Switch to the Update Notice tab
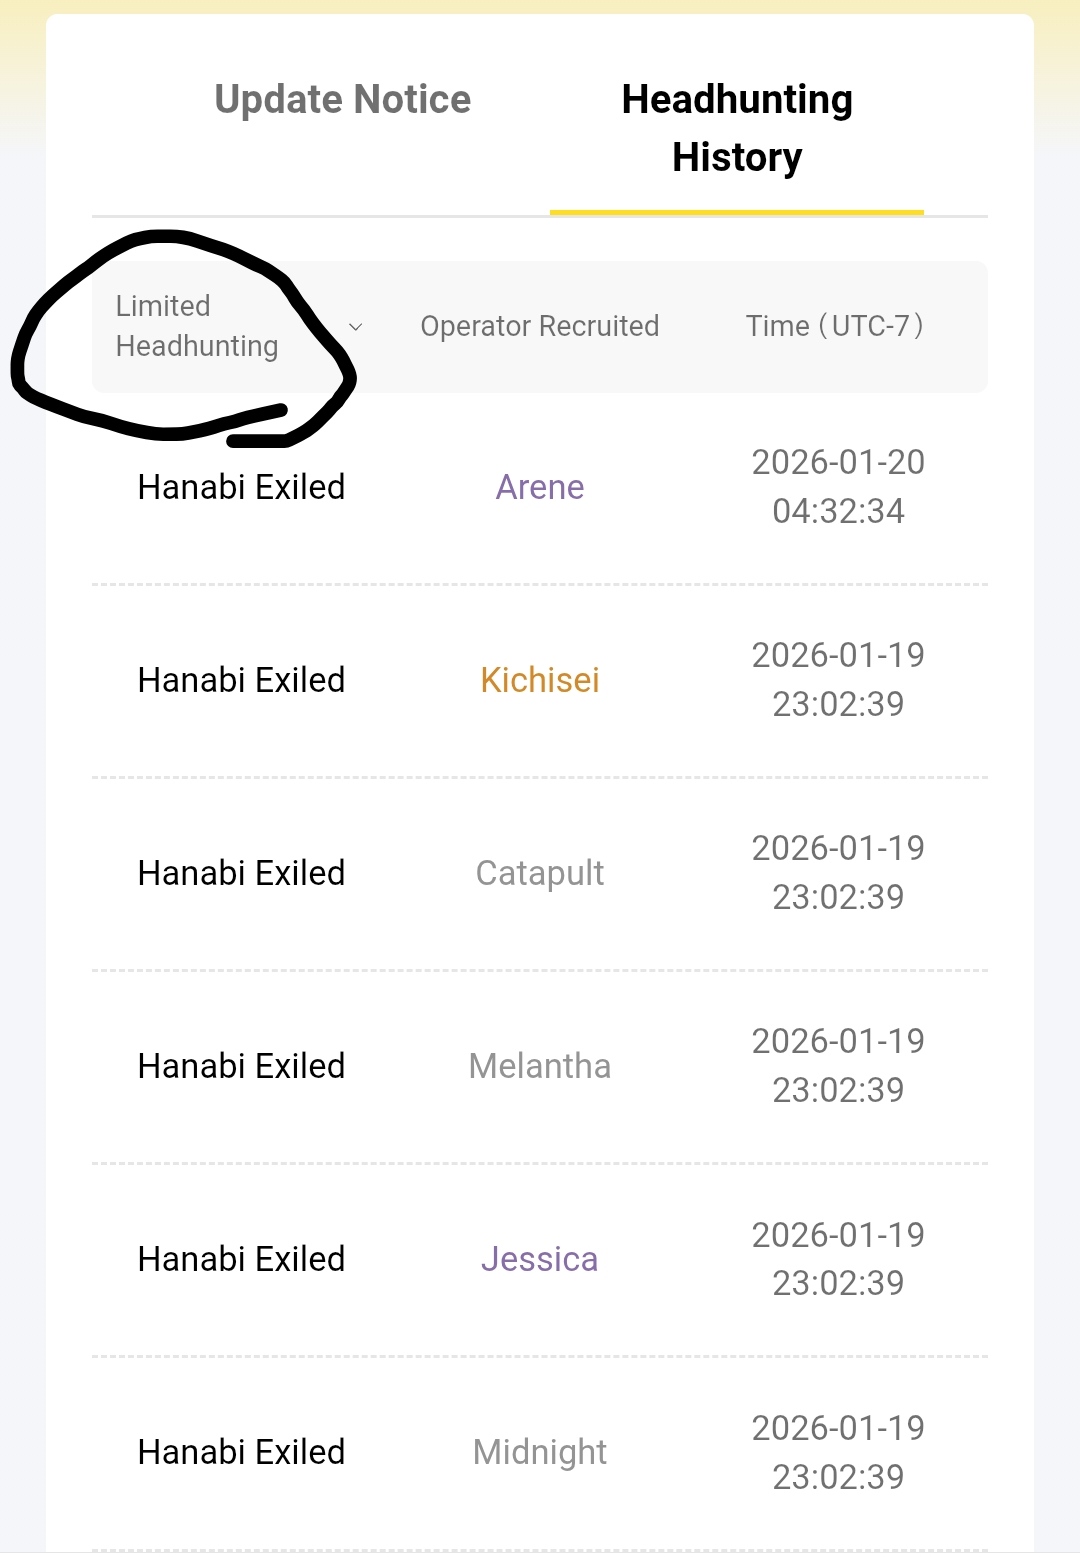The width and height of the screenshot is (1080, 1557). pyautogui.click(x=342, y=100)
